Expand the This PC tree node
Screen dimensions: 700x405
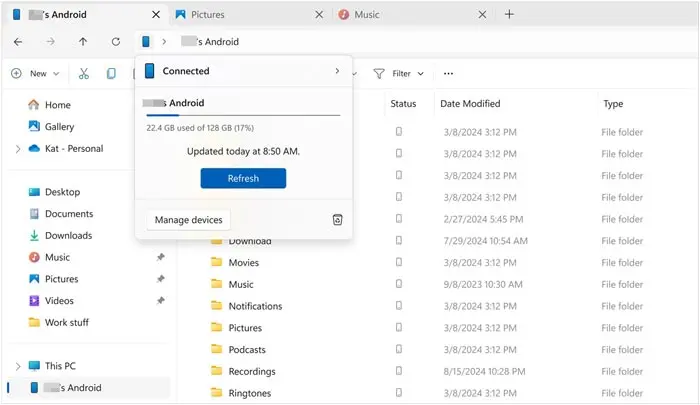point(18,366)
